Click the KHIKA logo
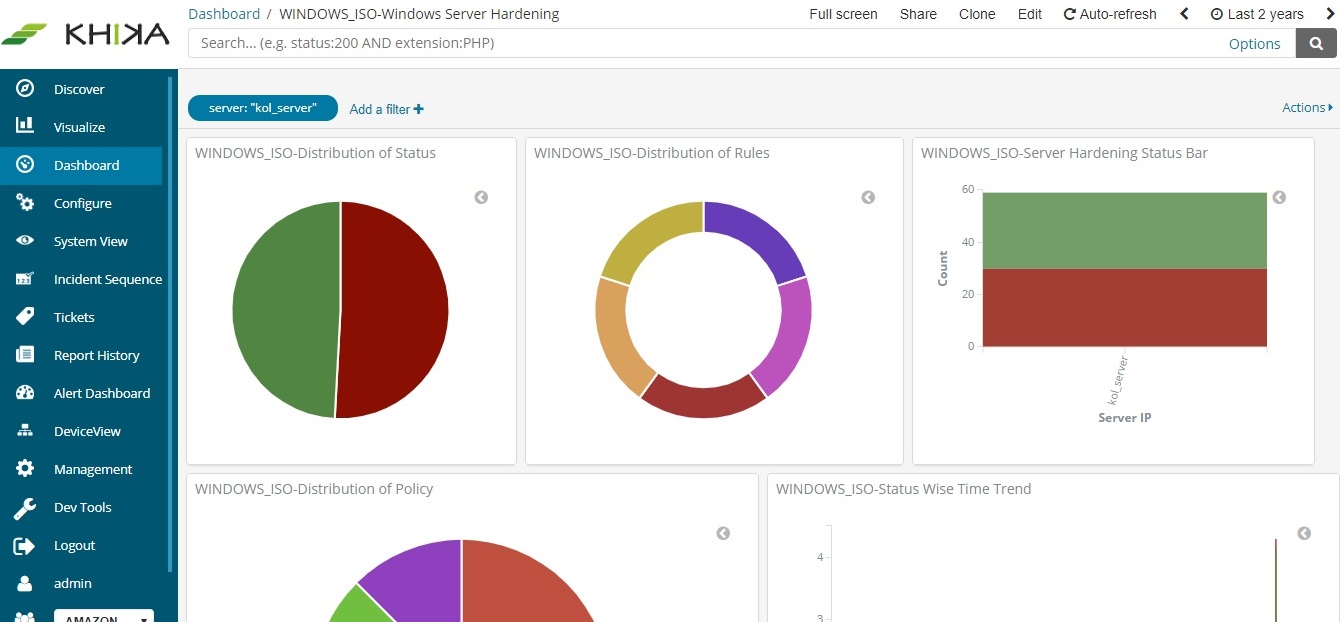1340x622 pixels. point(87,33)
